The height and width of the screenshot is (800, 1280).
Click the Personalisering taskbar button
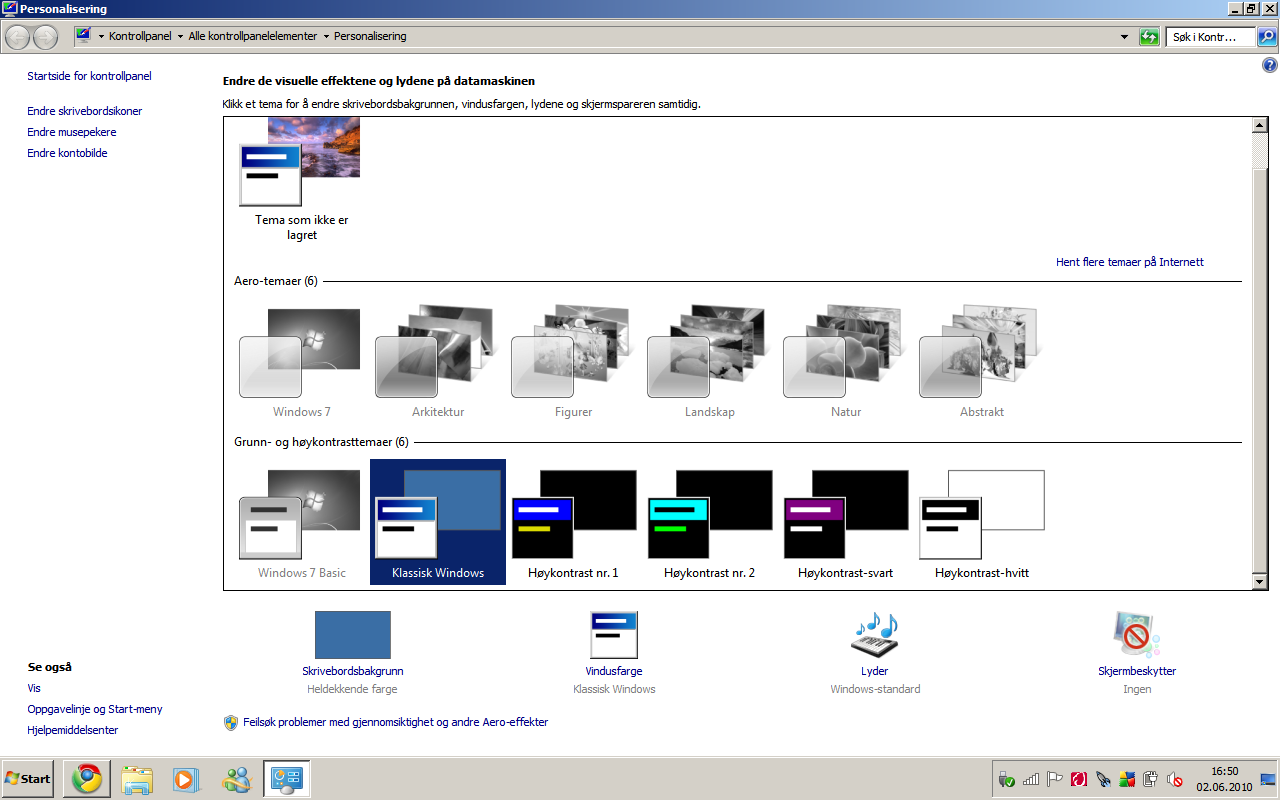pos(287,779)
